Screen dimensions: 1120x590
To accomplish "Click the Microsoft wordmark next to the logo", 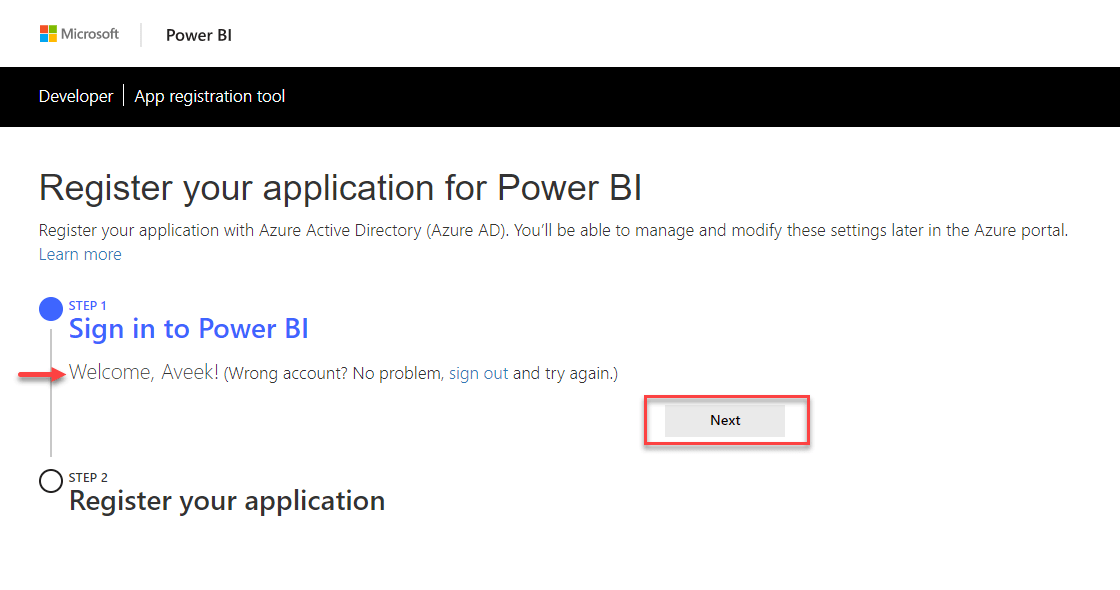I will tap(89, 33).
